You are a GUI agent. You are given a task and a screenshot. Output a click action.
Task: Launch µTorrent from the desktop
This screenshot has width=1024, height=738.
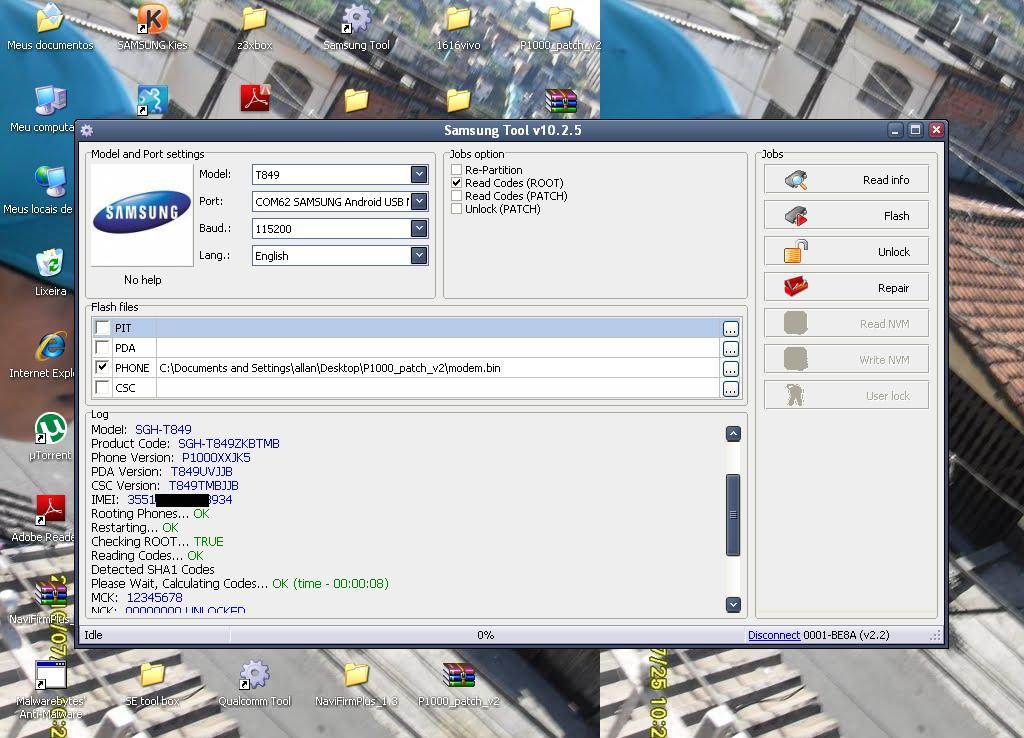coord(50,436)
